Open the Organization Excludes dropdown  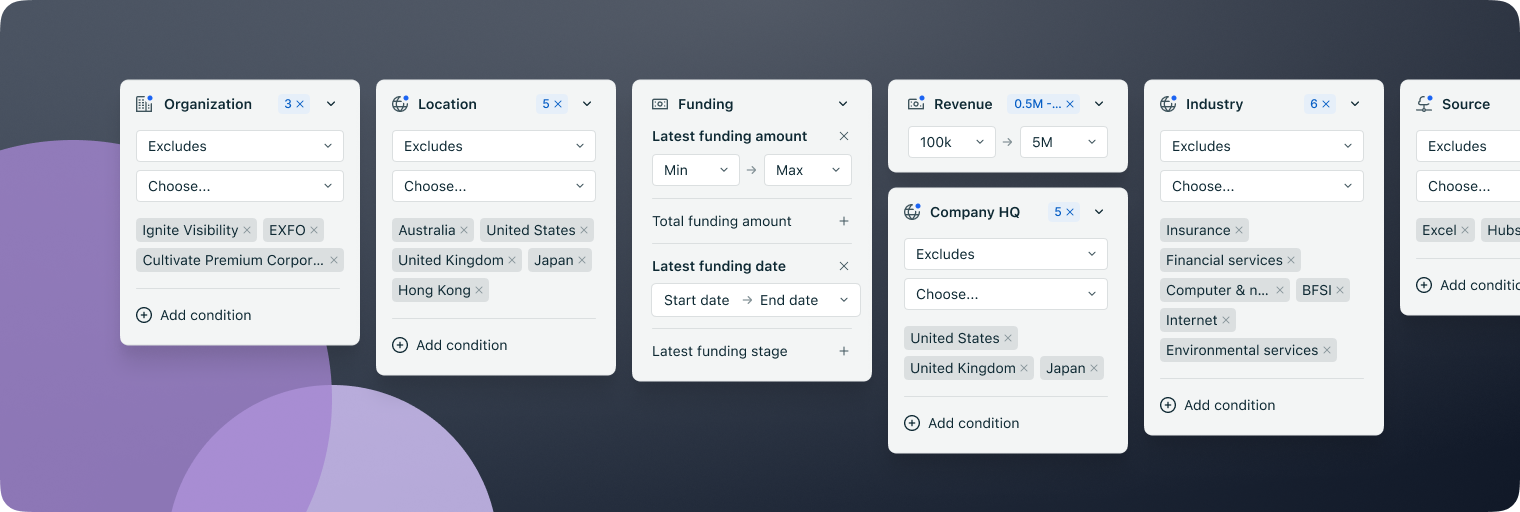pos(240,146)
